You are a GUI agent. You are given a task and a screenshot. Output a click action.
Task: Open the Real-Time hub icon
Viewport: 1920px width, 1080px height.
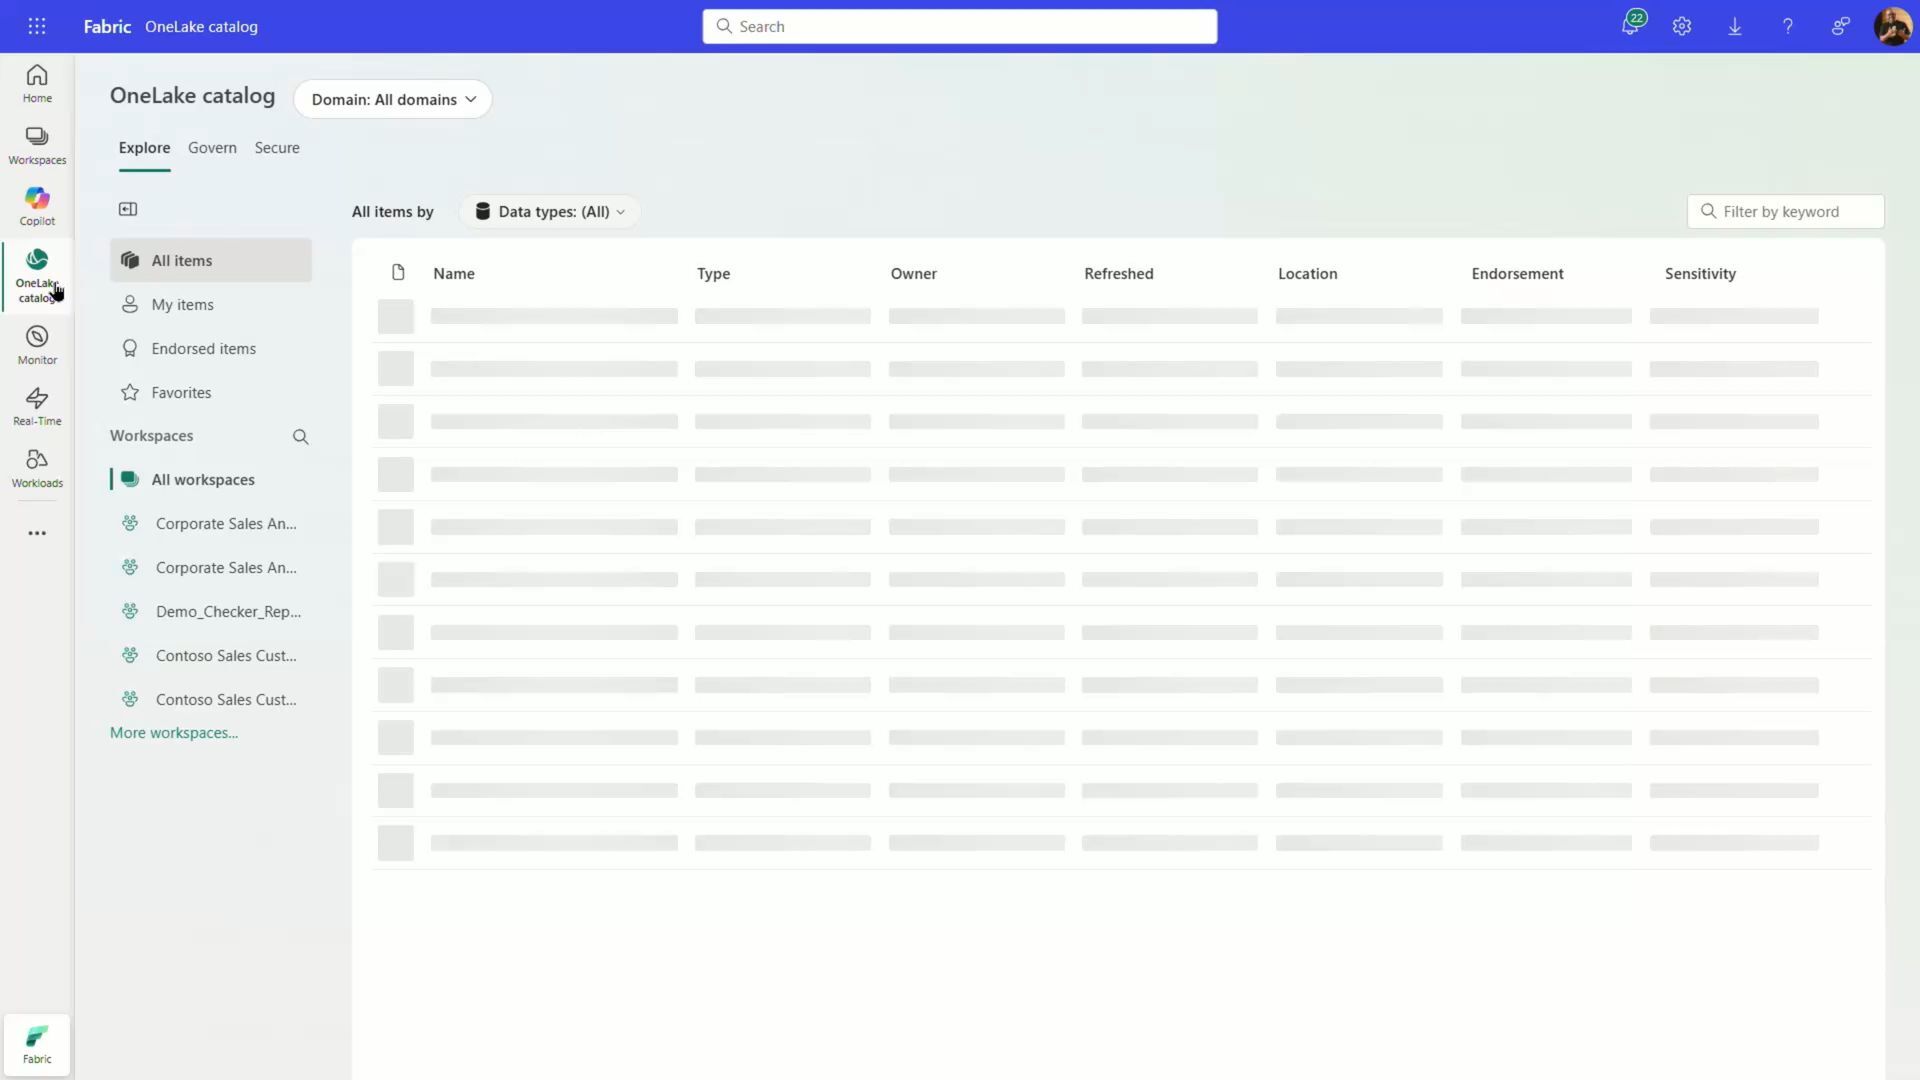(37, 406)
